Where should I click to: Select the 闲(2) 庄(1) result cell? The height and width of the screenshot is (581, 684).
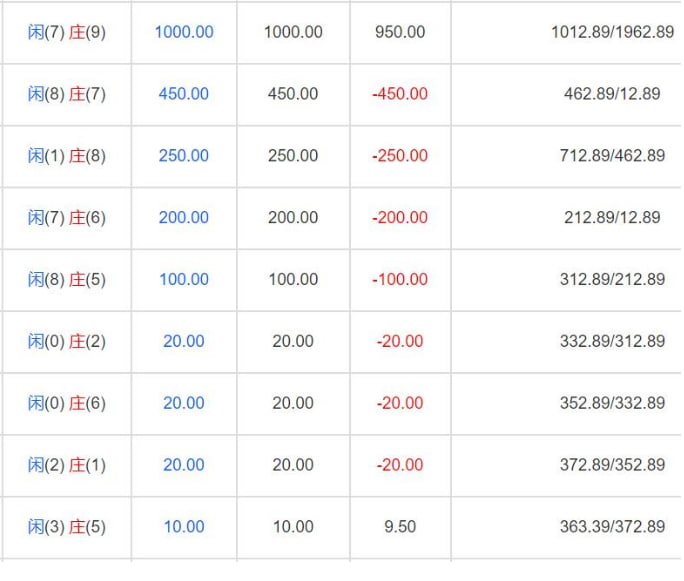(x=67, y=465)
